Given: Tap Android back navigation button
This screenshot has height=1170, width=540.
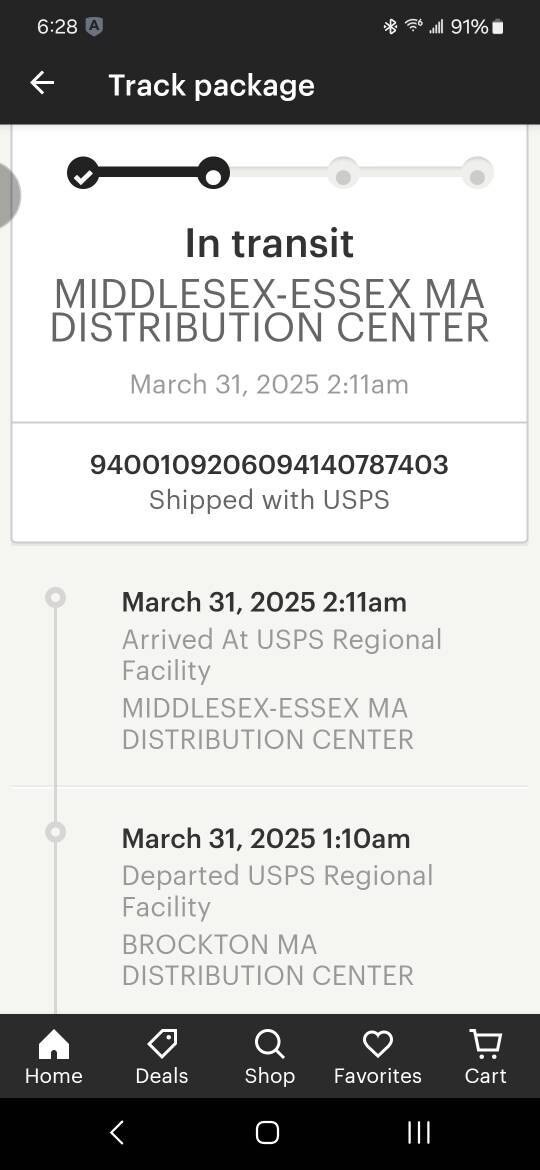Looking at the screenshot, I should tap(117, 1133).
